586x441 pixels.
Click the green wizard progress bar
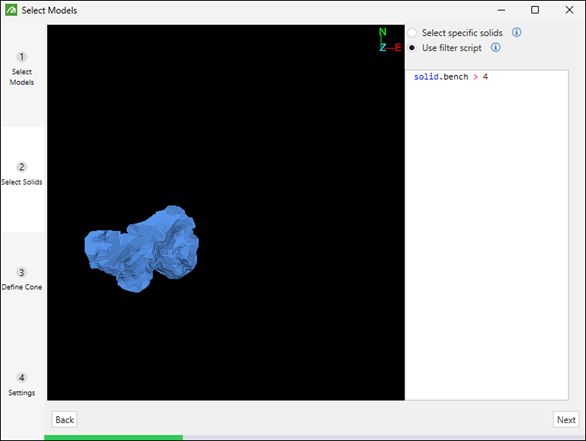point(114,437)
